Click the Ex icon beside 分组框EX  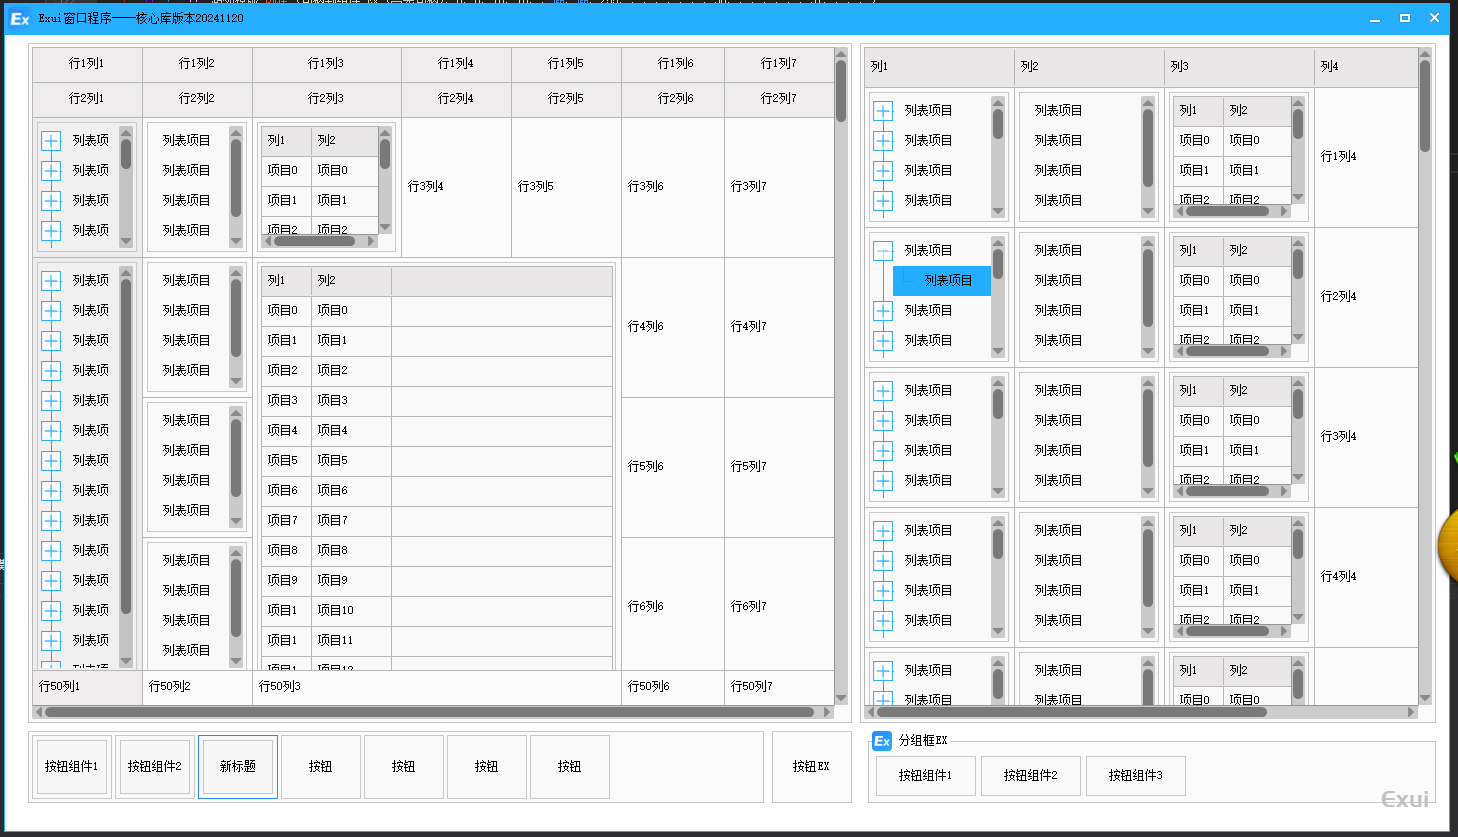point(882,741)
